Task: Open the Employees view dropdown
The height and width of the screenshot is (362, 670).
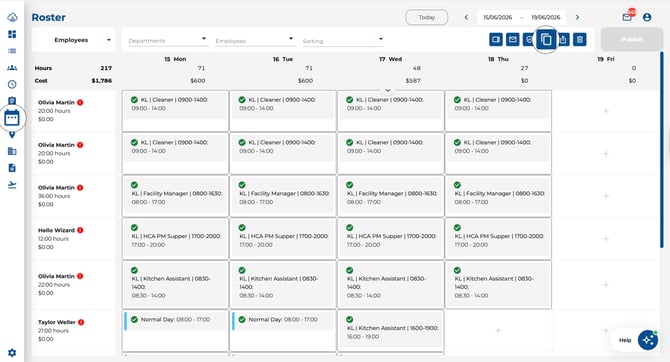Action: point(73,40)
